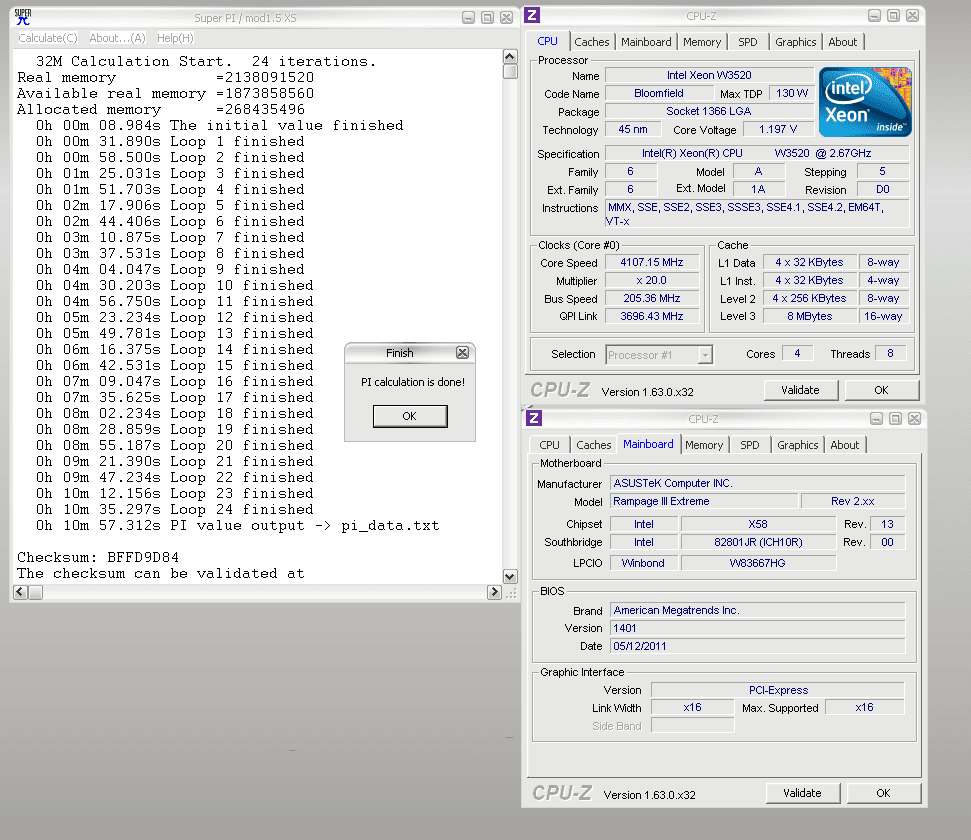Minimize the Super PI window
This screenshot has width=971, height=840.
pos(469,17)
